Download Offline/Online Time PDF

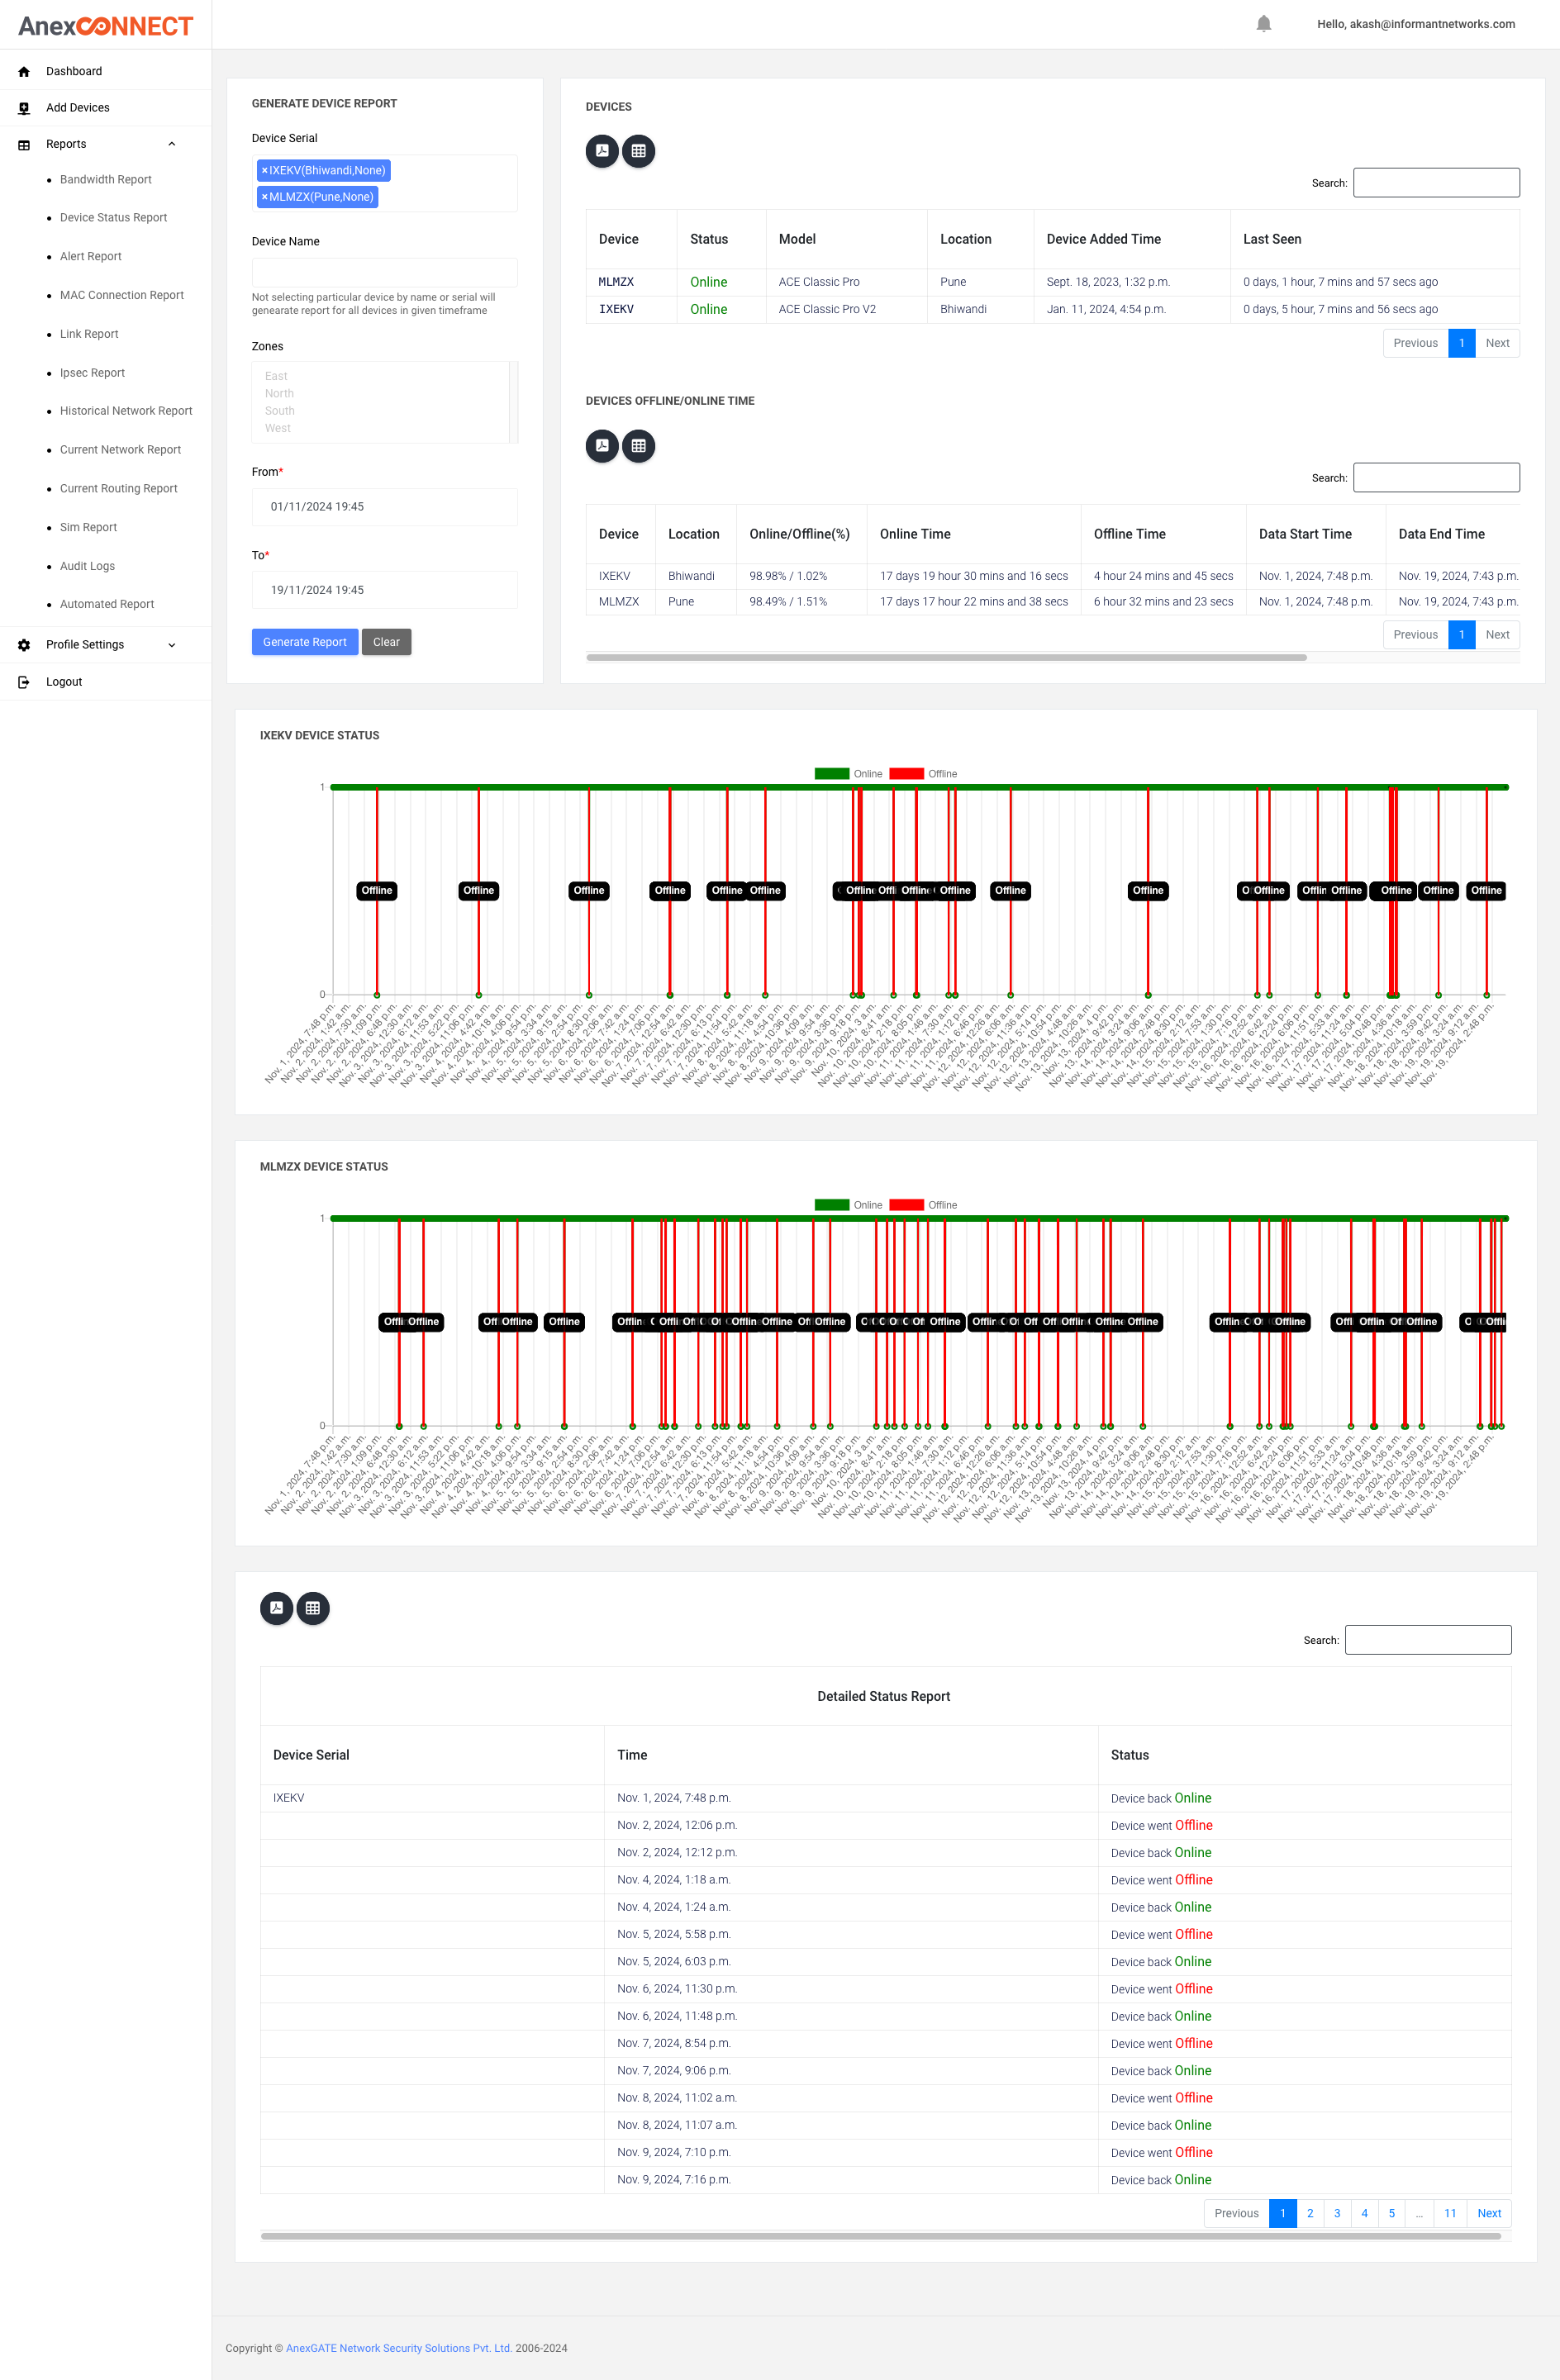click(602, 446)
